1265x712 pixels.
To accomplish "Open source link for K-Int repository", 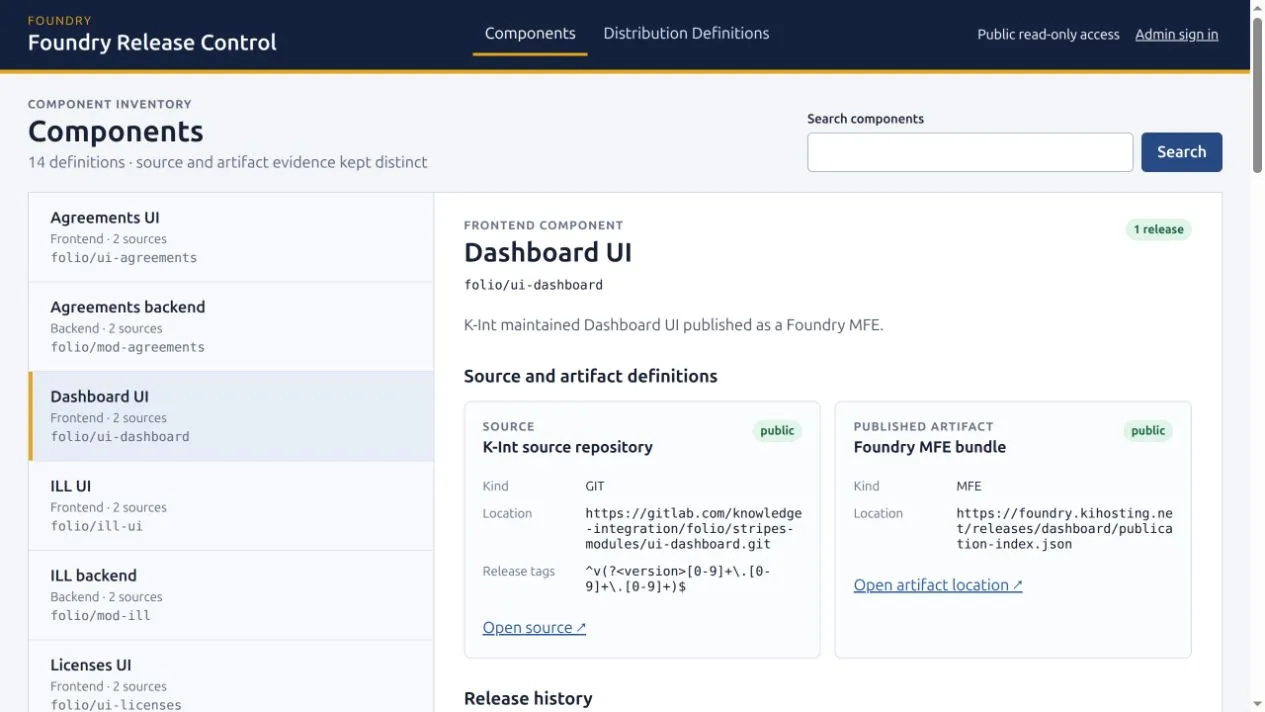I will (x=534, y=628).
